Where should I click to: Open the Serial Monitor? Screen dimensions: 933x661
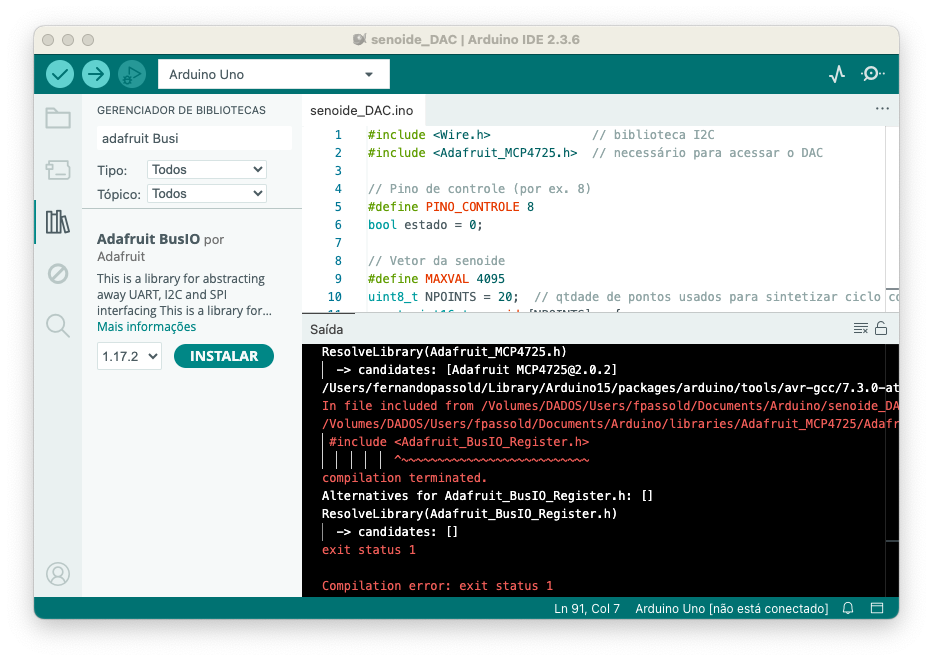(x=872, y=74)
